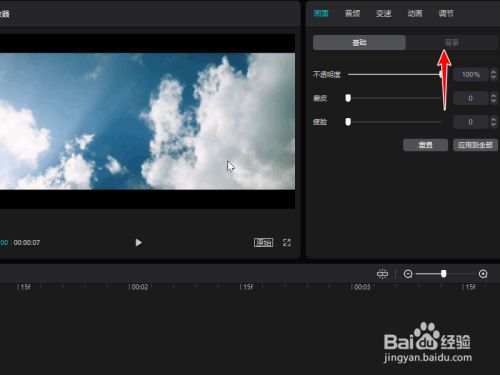The height and width of the screenshot is (375, 500).
Task: Click the 磨皮 value field showing 0
Action: (x=471, y=98)
